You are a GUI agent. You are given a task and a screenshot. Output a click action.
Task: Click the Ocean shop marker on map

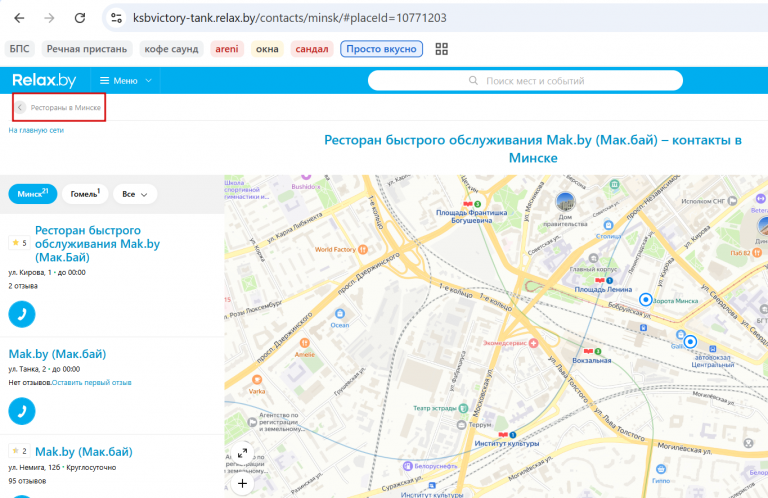click(x=340, y=313)
